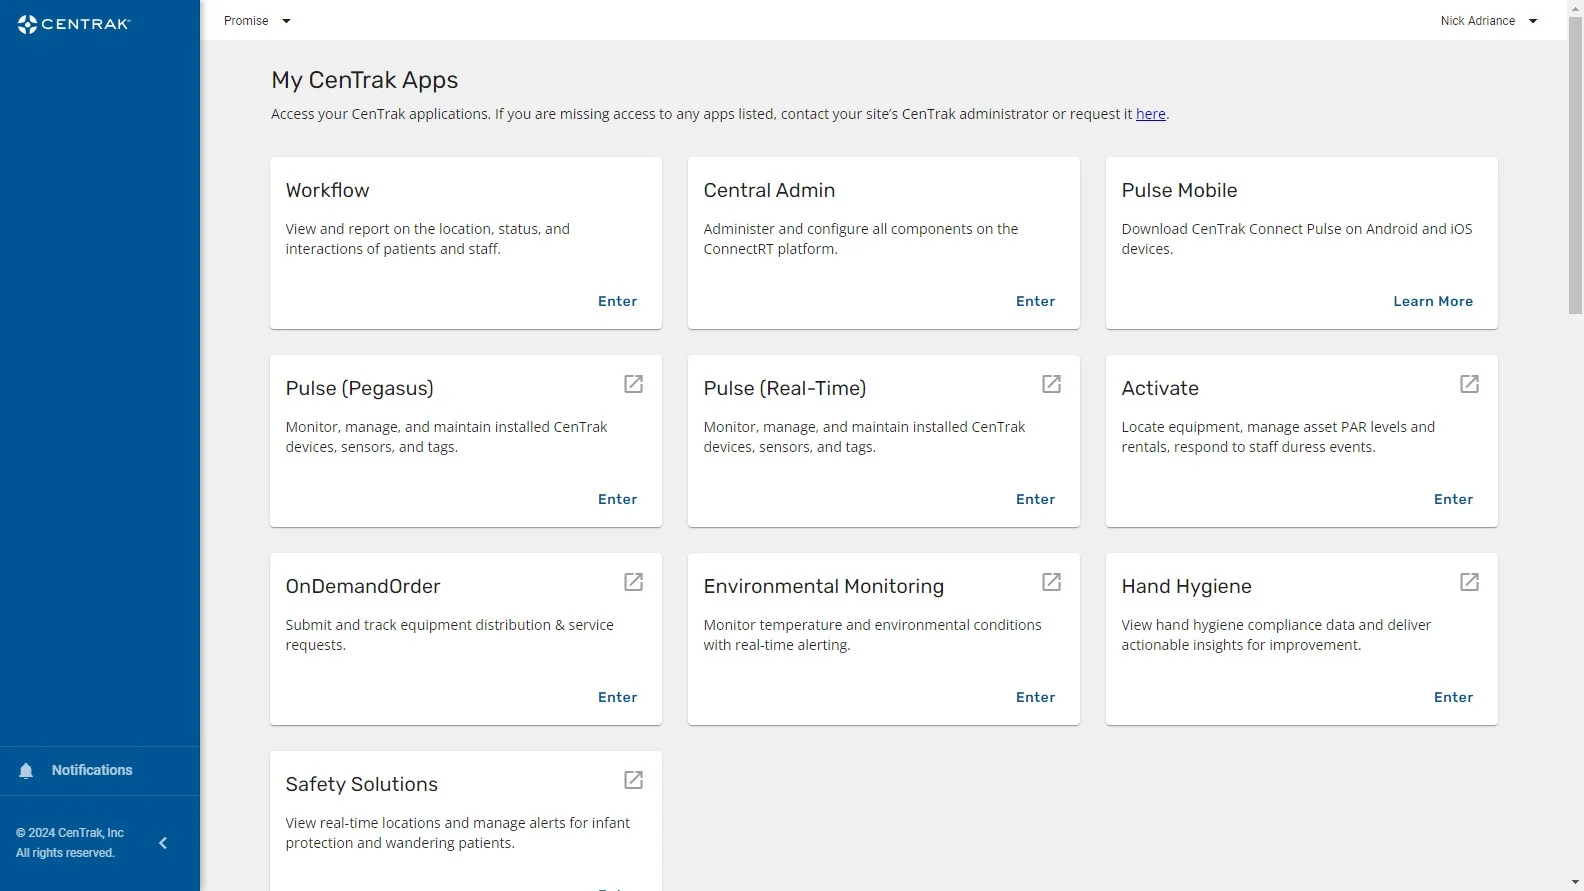The image size is (1584, 891).
Task: Click the My CenTrak Apps heading
Action: pyautogui.click(x=364, y=80)
